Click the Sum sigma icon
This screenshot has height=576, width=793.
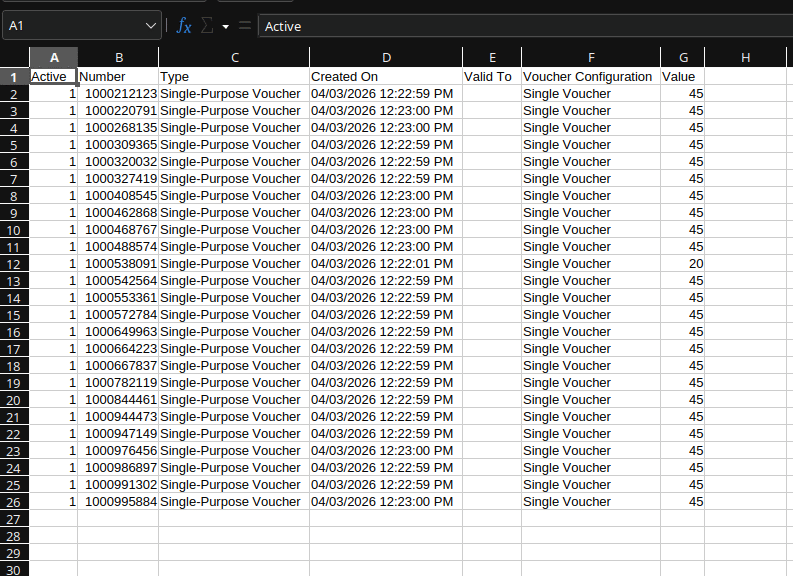(207, 25)
